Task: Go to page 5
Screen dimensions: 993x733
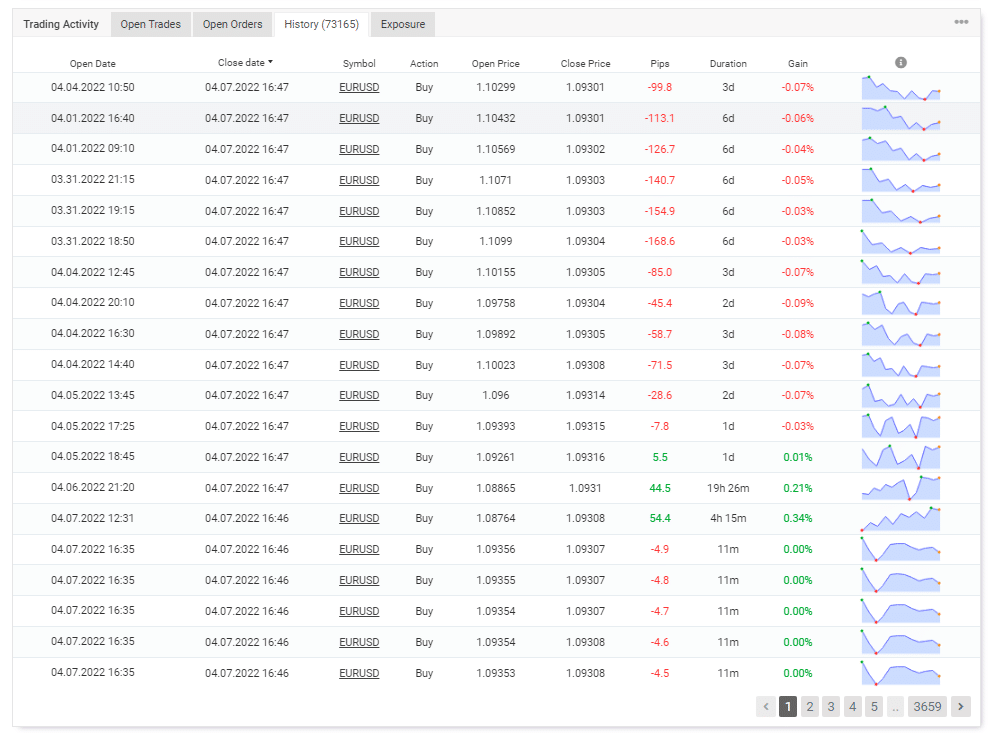Action: coord(873,706)
